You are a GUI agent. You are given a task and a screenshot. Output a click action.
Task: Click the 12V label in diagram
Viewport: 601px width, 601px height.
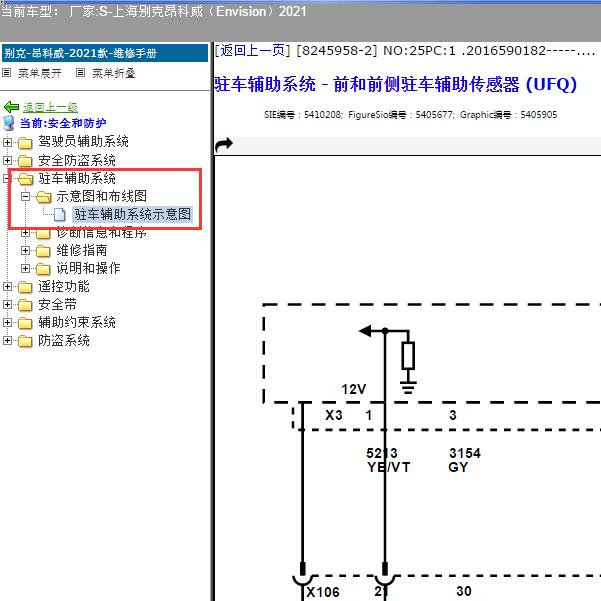[353, 389]
